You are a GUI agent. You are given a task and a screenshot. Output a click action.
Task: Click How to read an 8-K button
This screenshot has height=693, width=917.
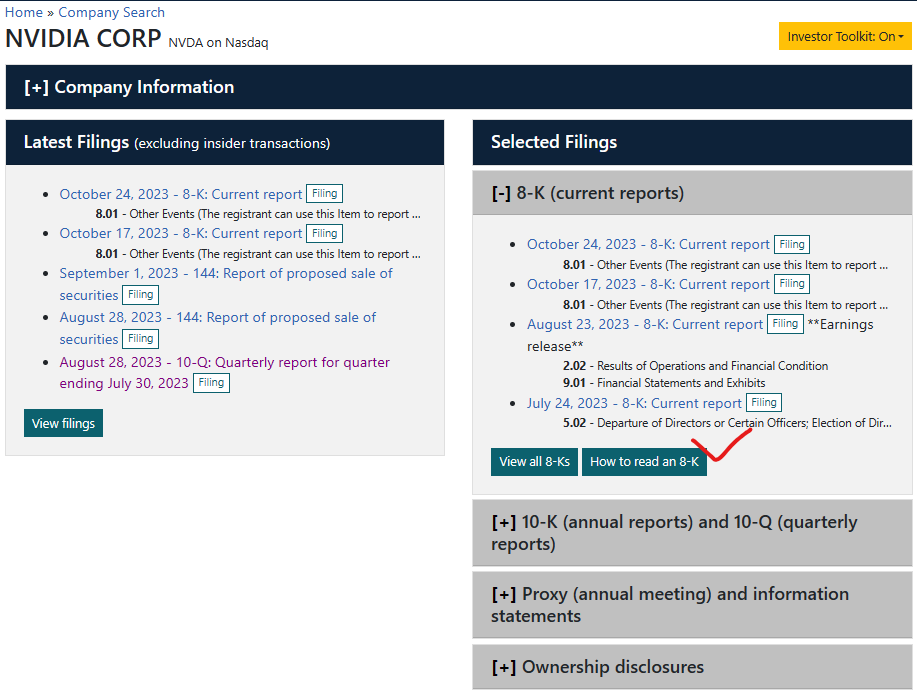point(644,461)
